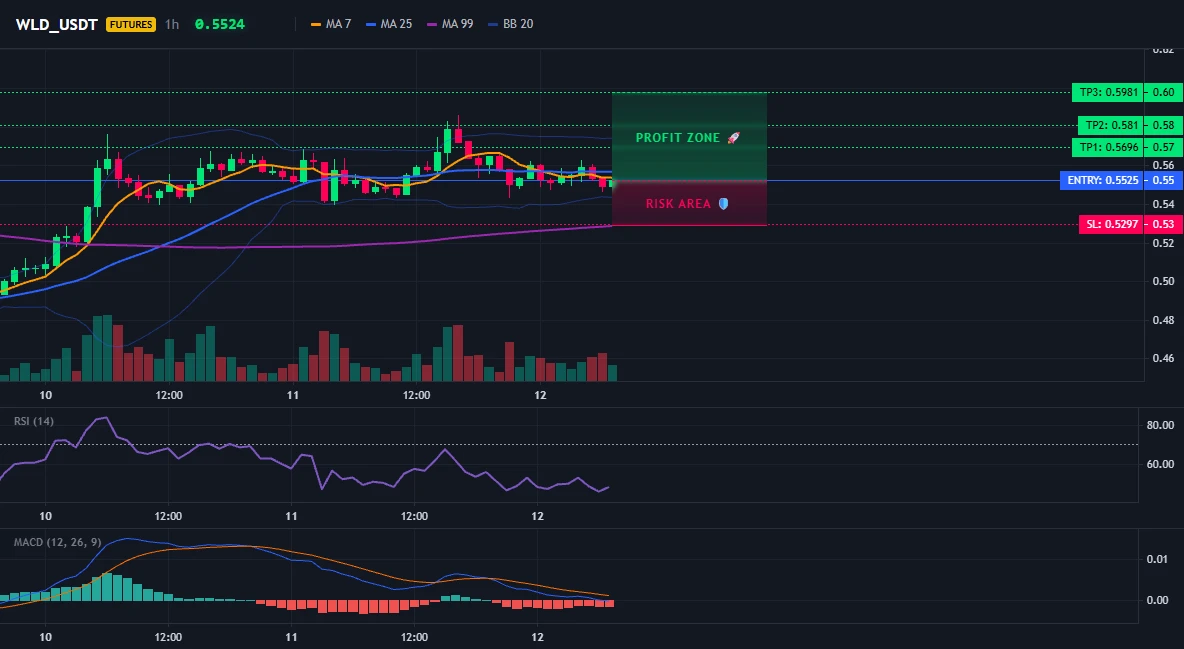Click the RISK AREA text
This screenshot has width=1184, height=649.
678,203
